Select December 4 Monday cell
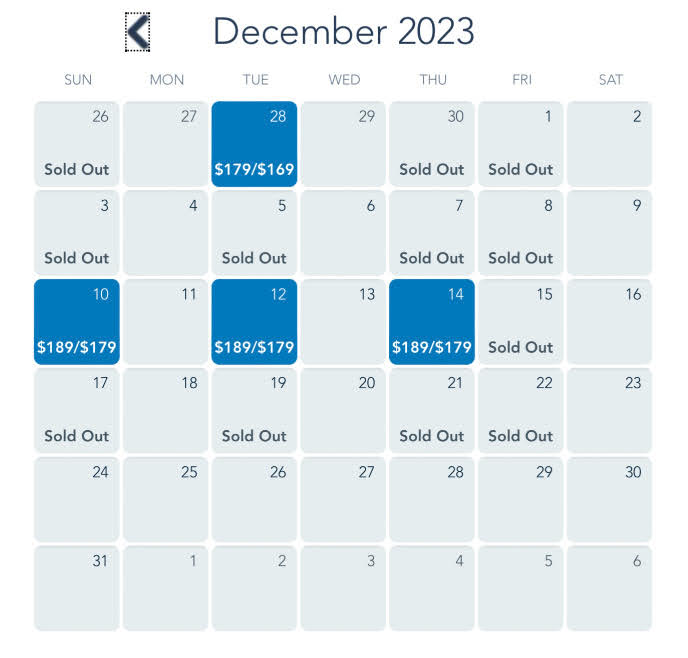Viewport: 688px width, 658px height. click(165, 233)
